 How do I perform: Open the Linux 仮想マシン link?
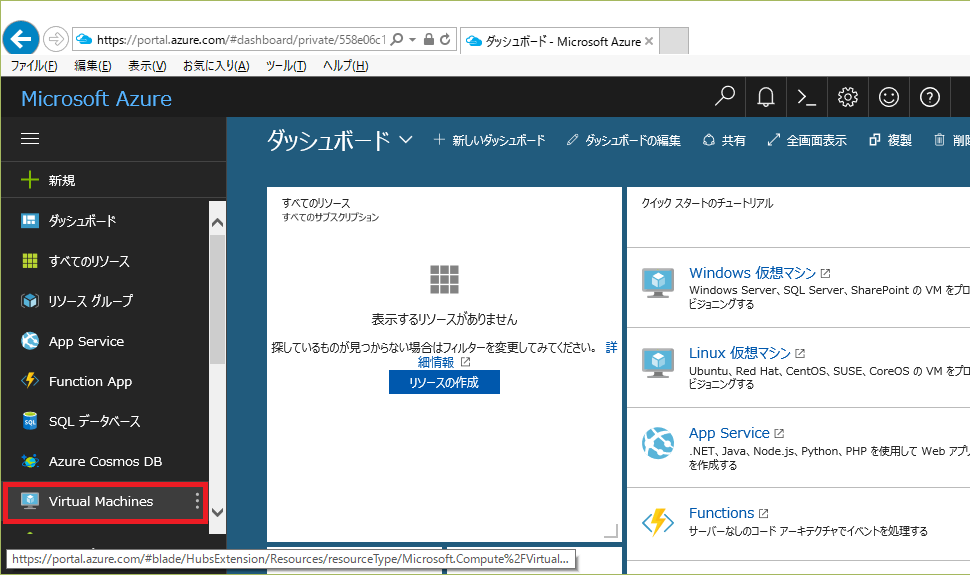(x=740, y=353)
